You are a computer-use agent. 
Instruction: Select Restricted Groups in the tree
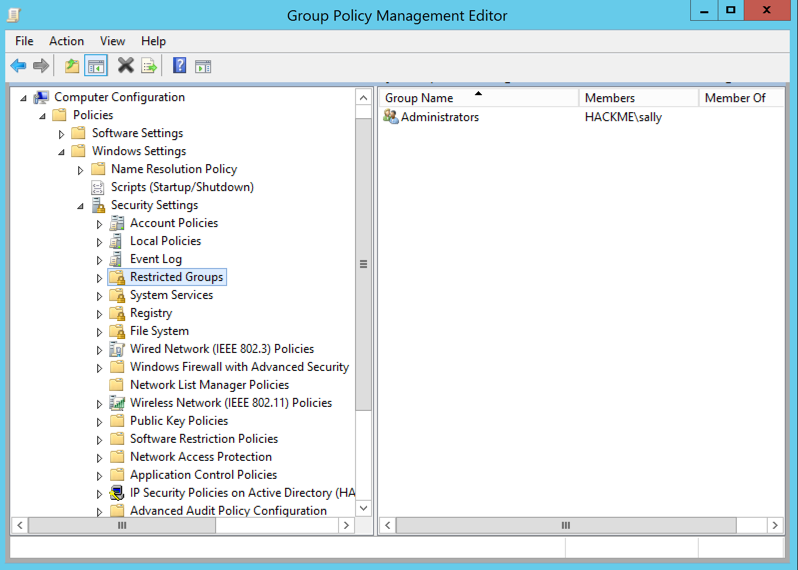coord(176,277)
